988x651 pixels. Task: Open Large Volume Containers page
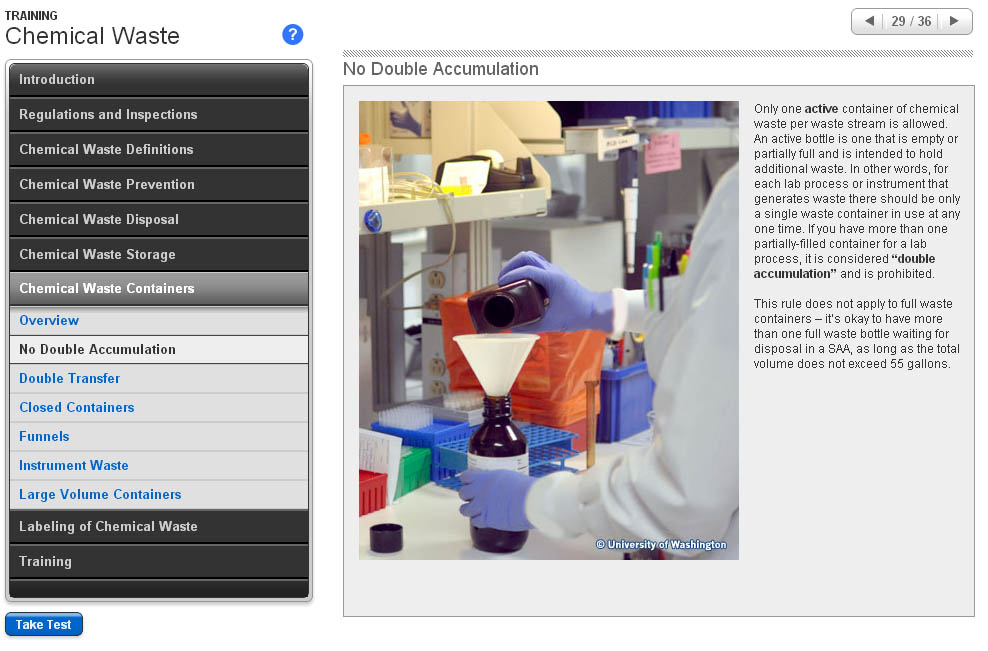pyautogui.click(x=100, y=495)
